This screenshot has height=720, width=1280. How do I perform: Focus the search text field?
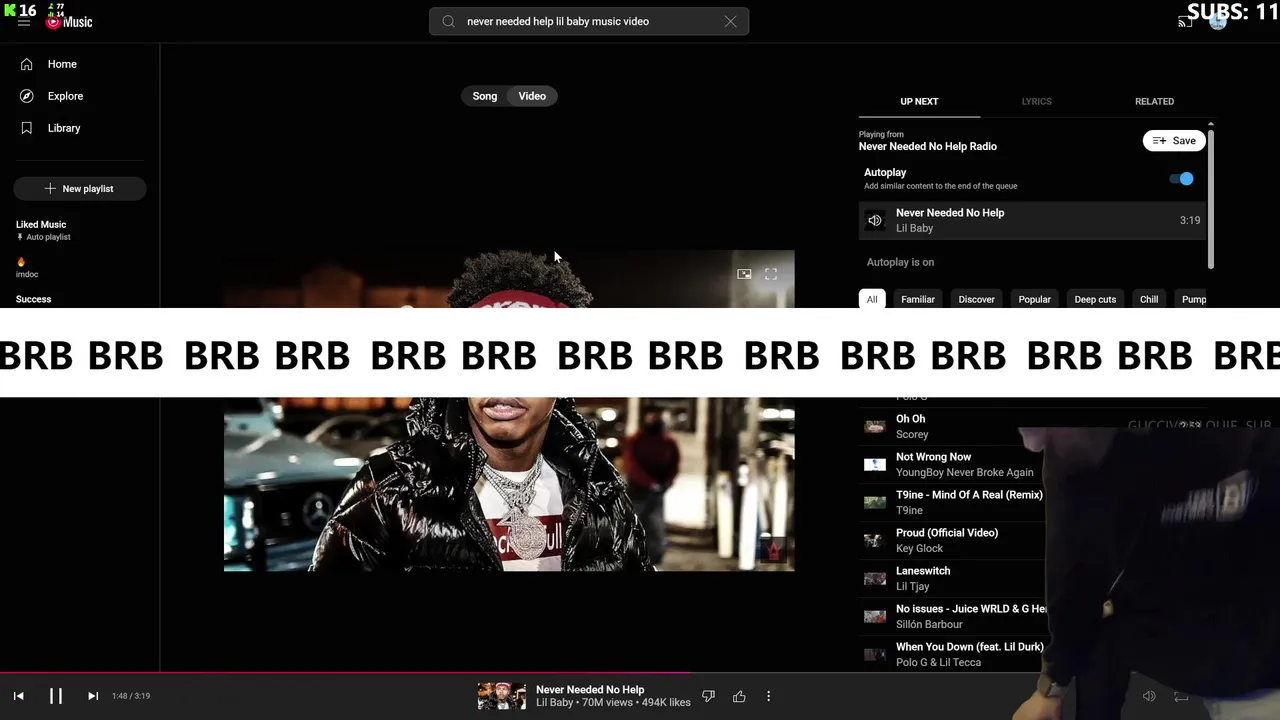pos(588,21)
